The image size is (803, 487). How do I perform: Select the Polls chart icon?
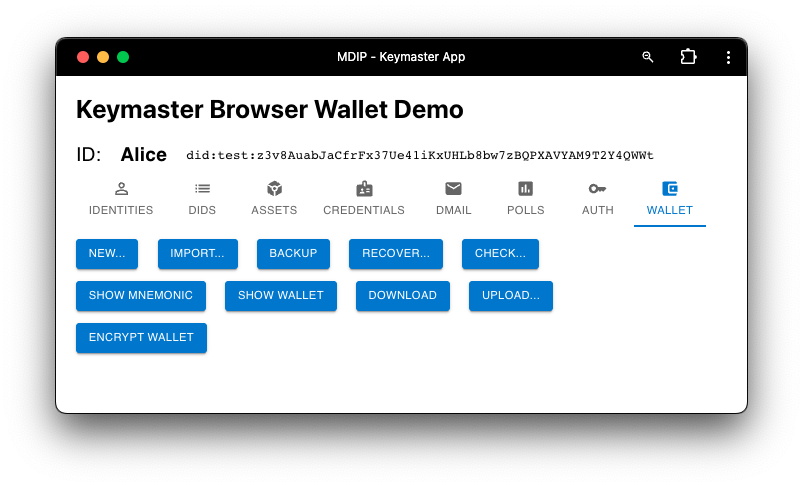coord(526,189)
